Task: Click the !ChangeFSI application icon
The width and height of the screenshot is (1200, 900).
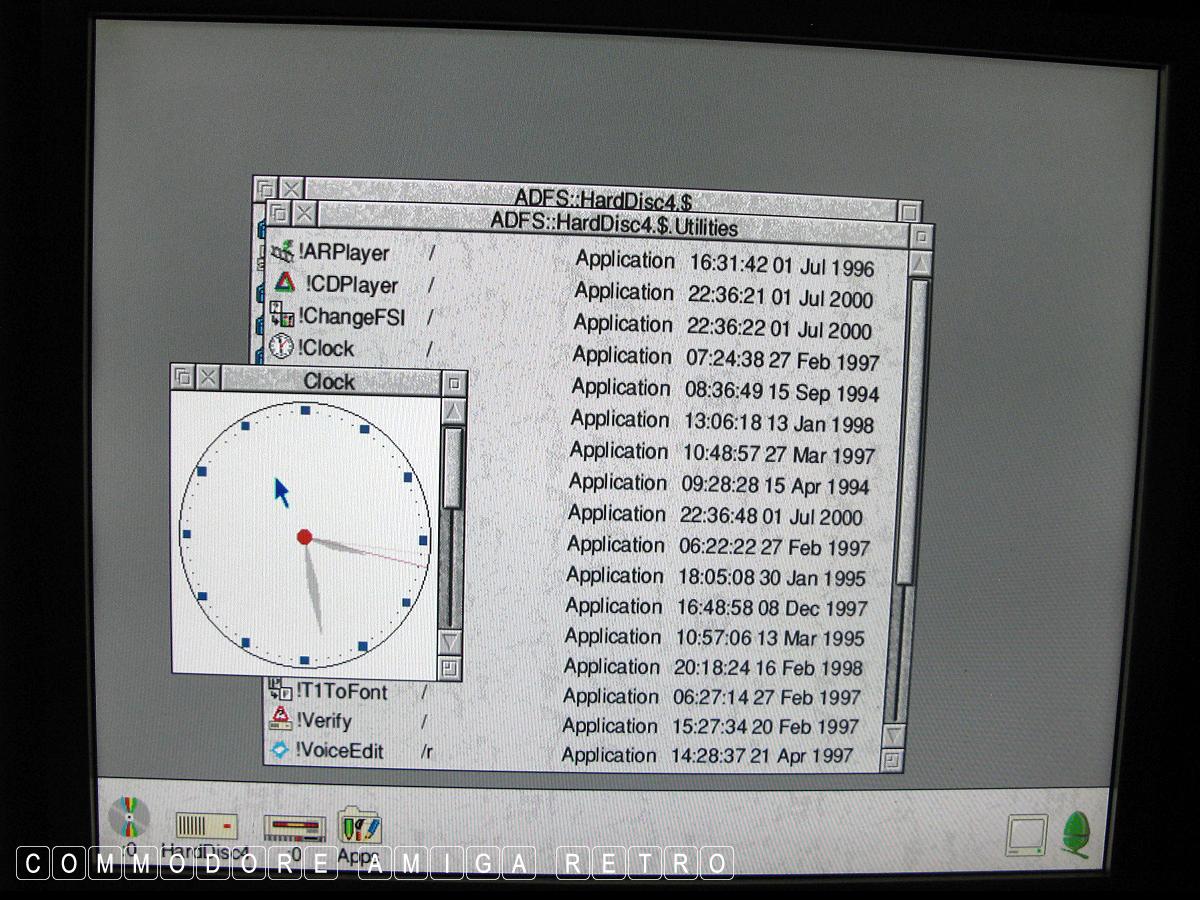Action: pos(283,316)
